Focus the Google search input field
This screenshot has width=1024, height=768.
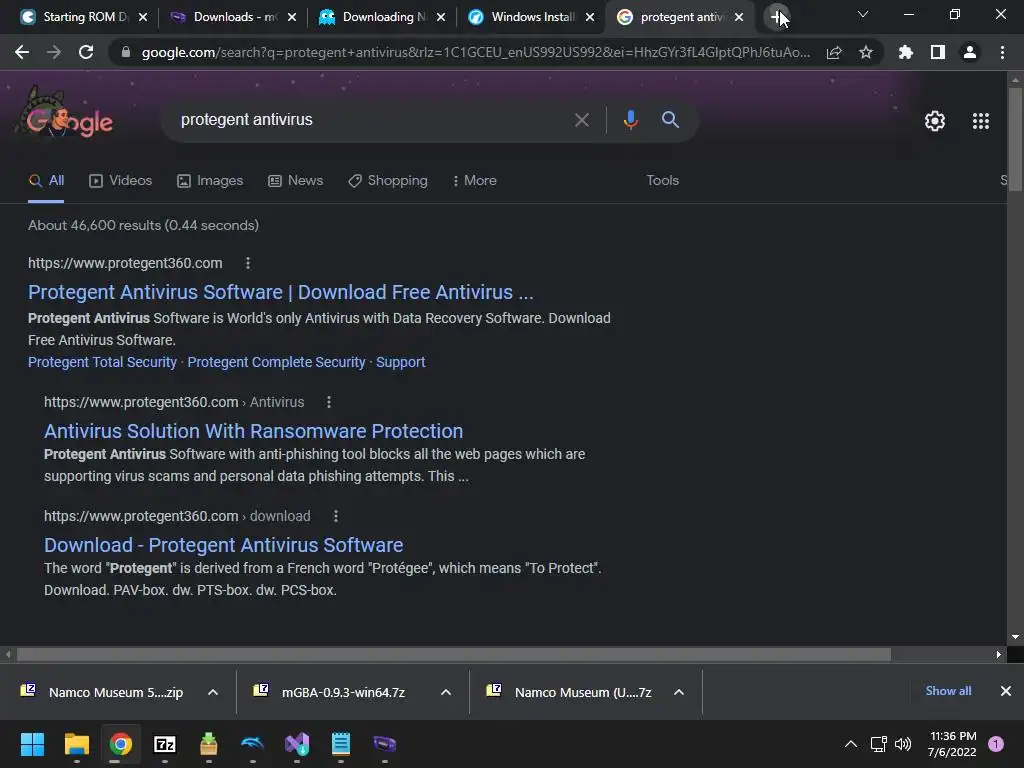(x=372, y=120)
